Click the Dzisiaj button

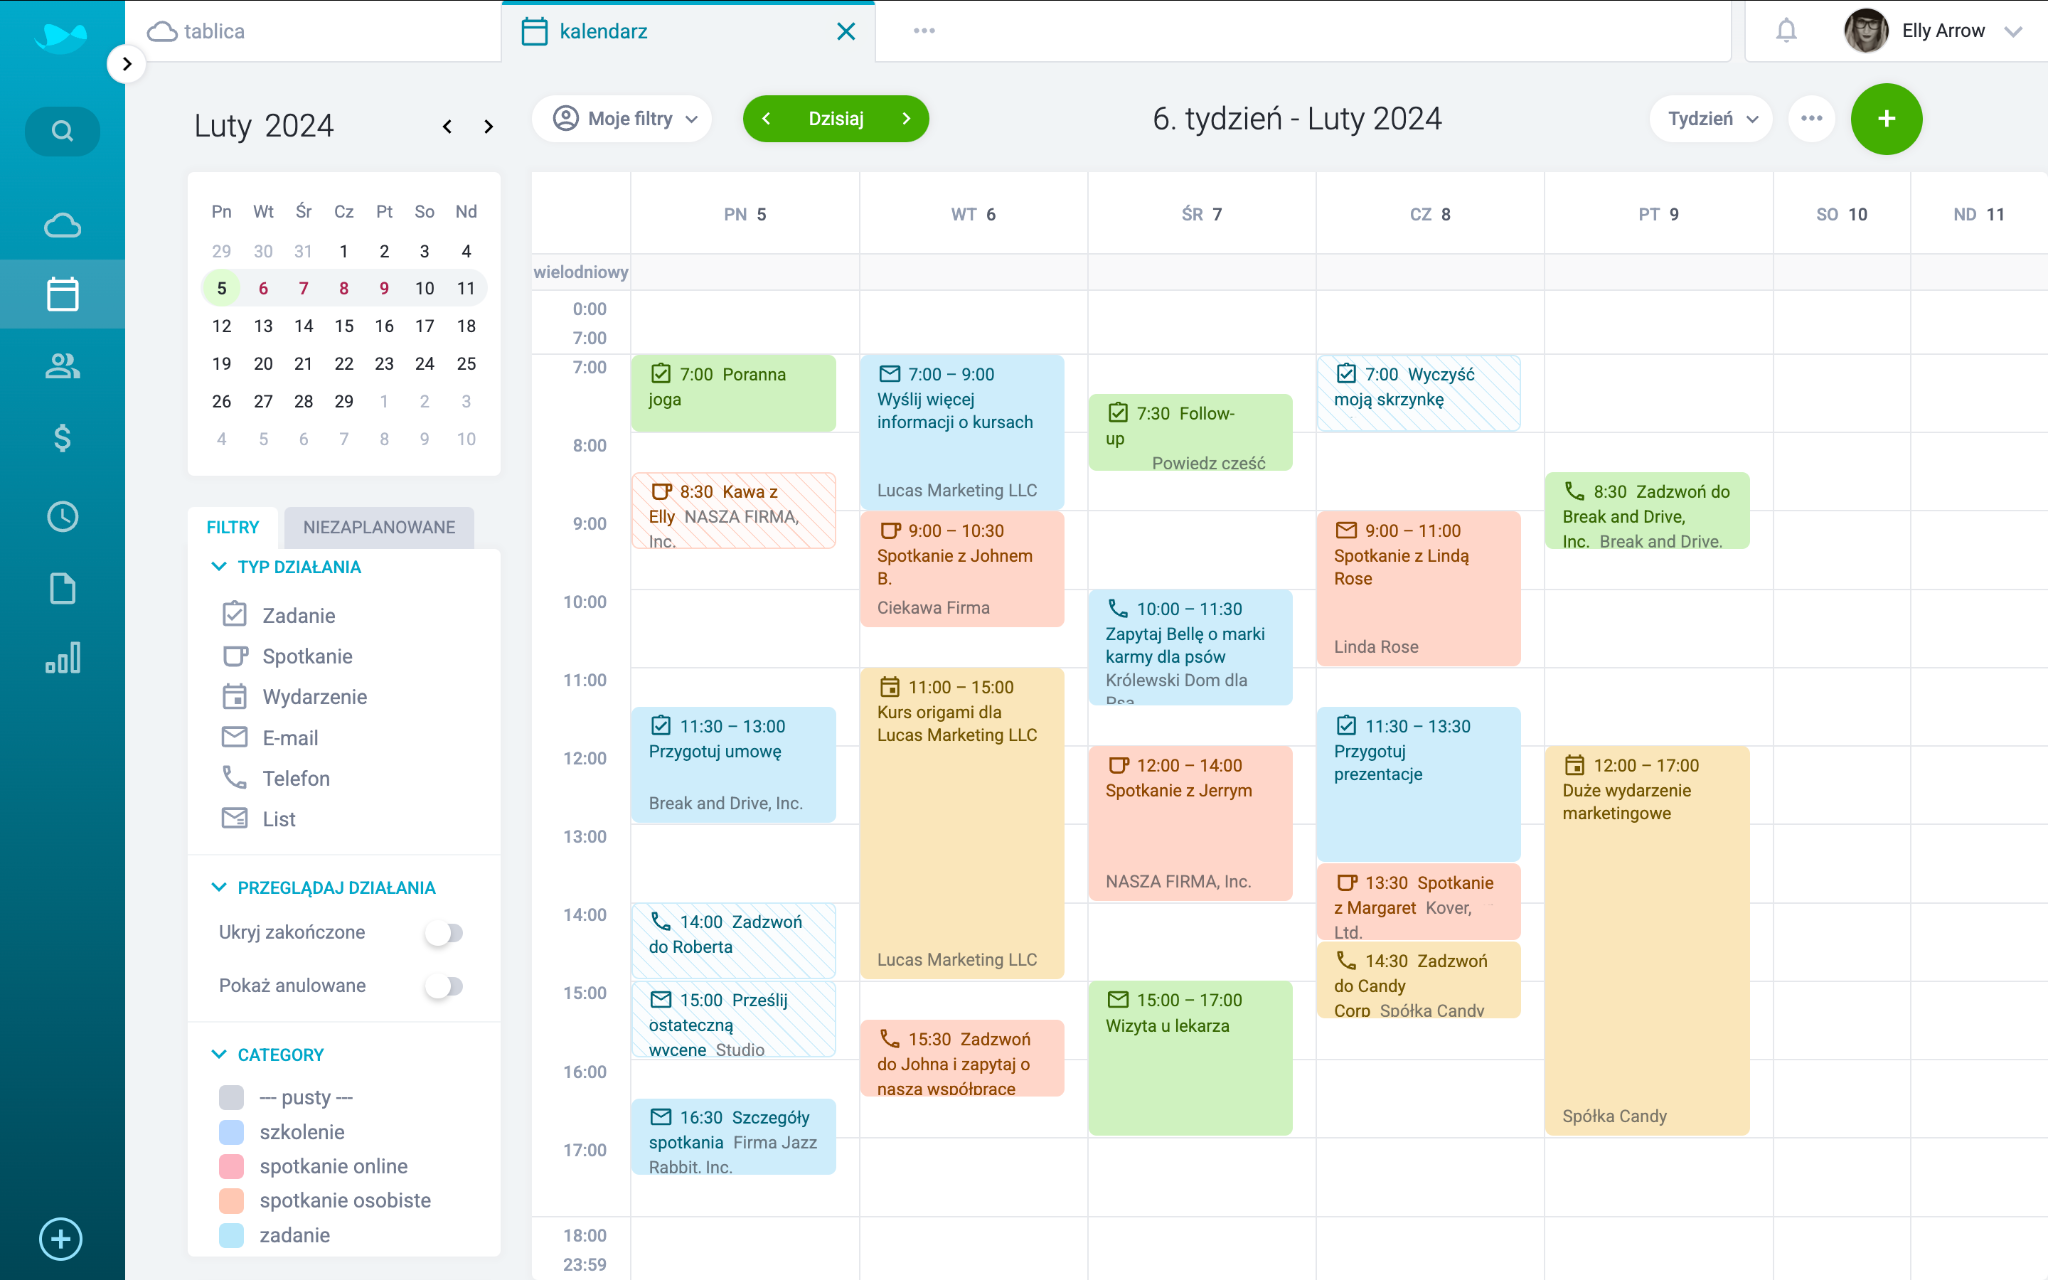[836, 119]
